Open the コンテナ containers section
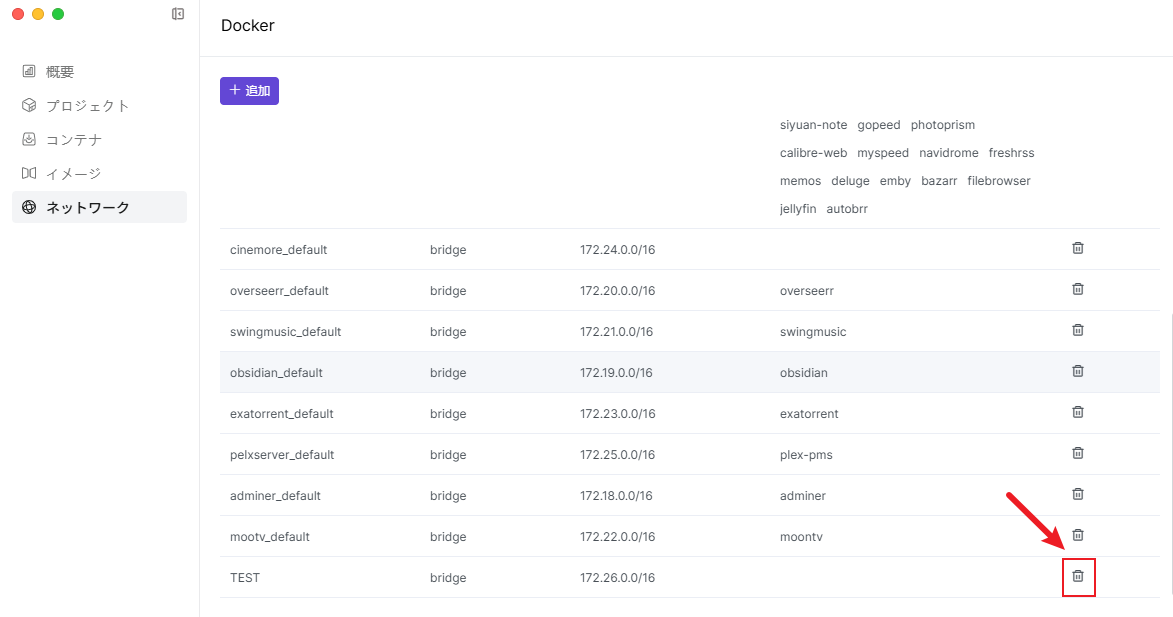The height and width of the screenshot is (617, 1173). (73, 140)
